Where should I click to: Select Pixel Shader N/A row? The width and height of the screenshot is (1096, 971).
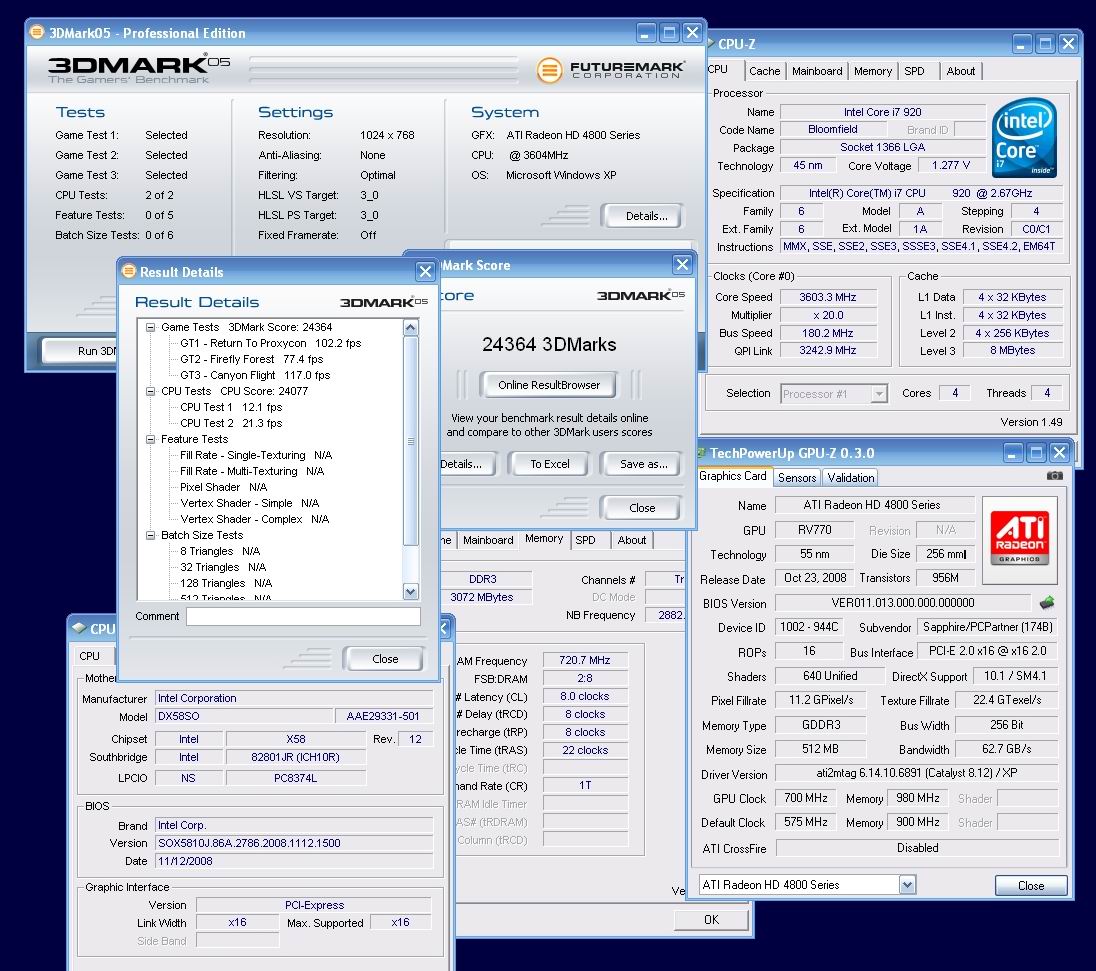224,487
